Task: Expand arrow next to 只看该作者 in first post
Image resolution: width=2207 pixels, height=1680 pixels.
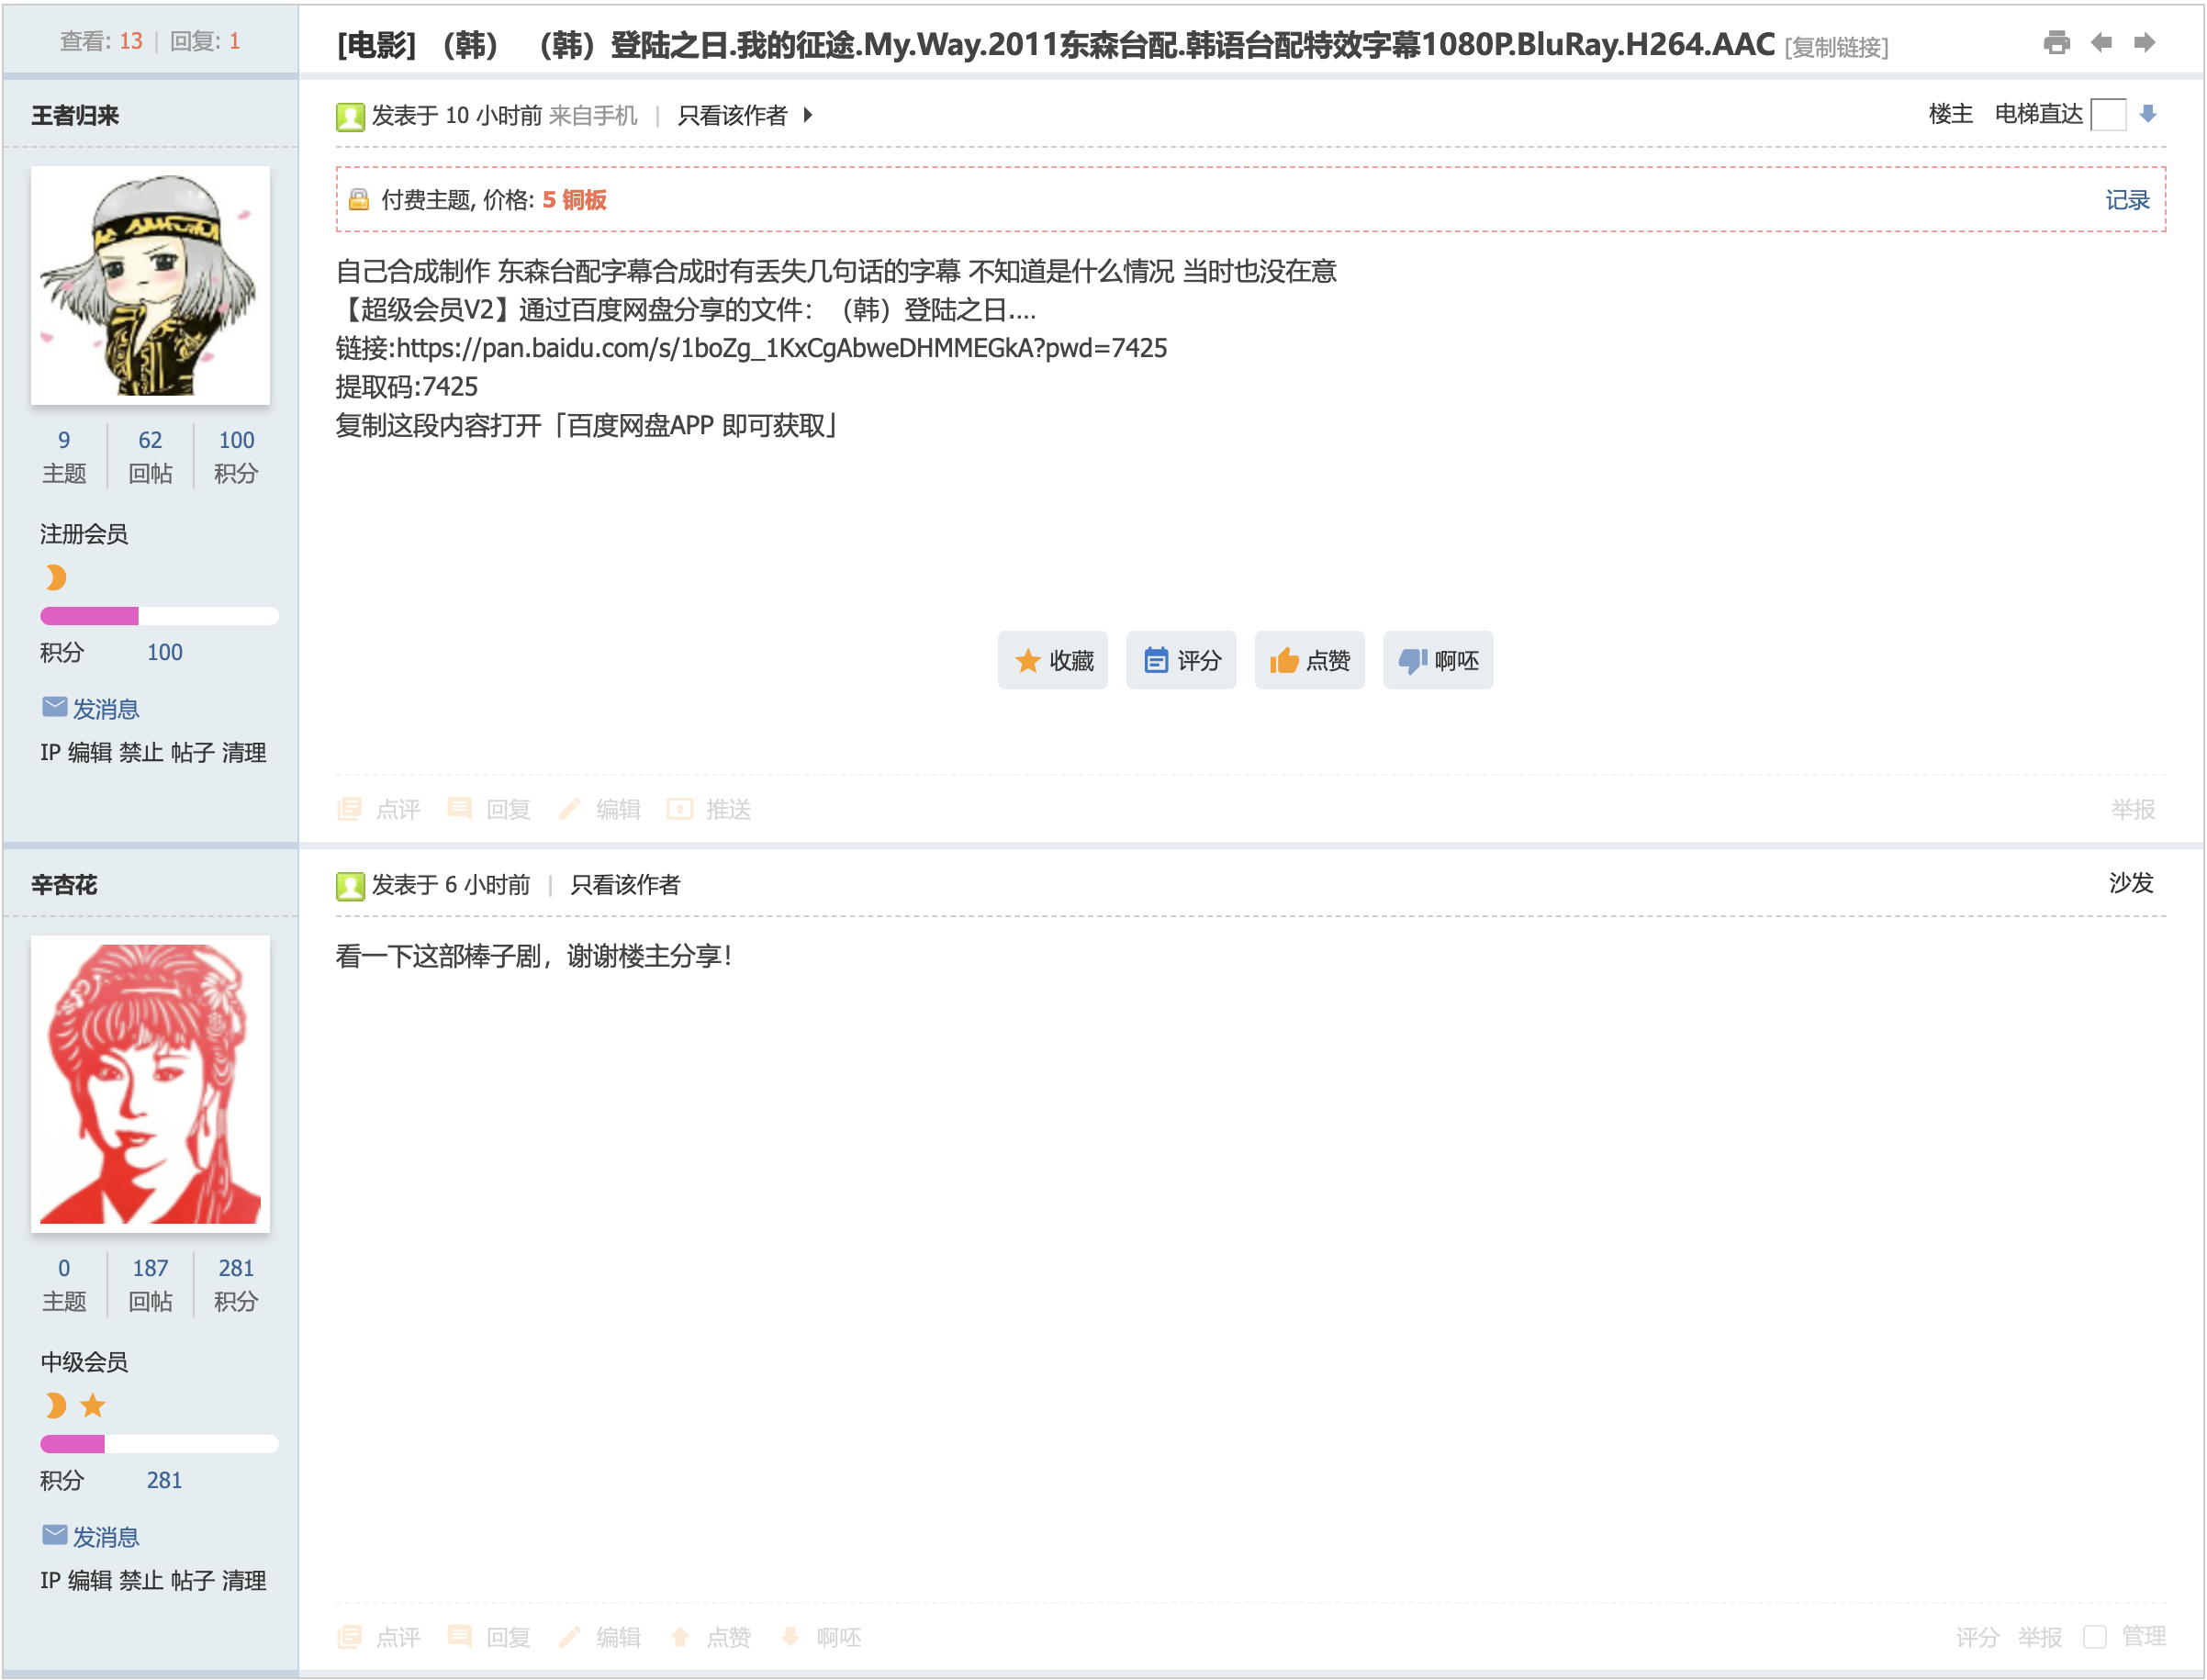Action: coord(807,115)
